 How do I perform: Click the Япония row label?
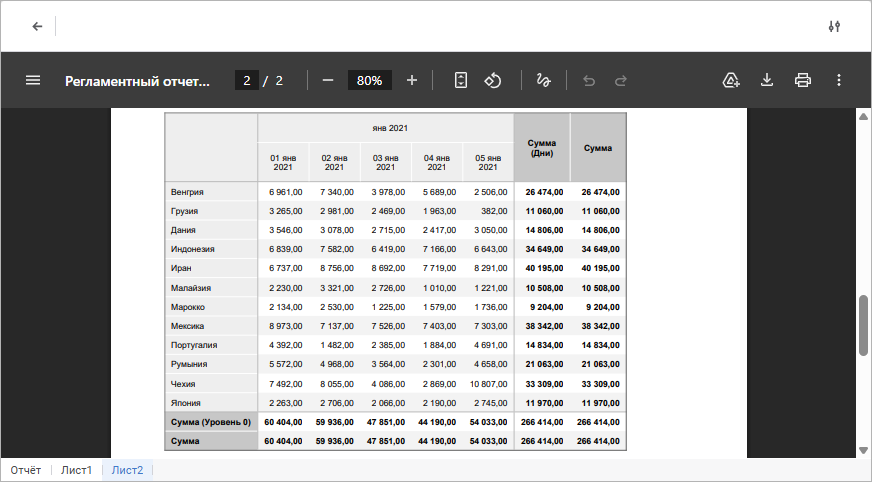click(x=185, y=403)
